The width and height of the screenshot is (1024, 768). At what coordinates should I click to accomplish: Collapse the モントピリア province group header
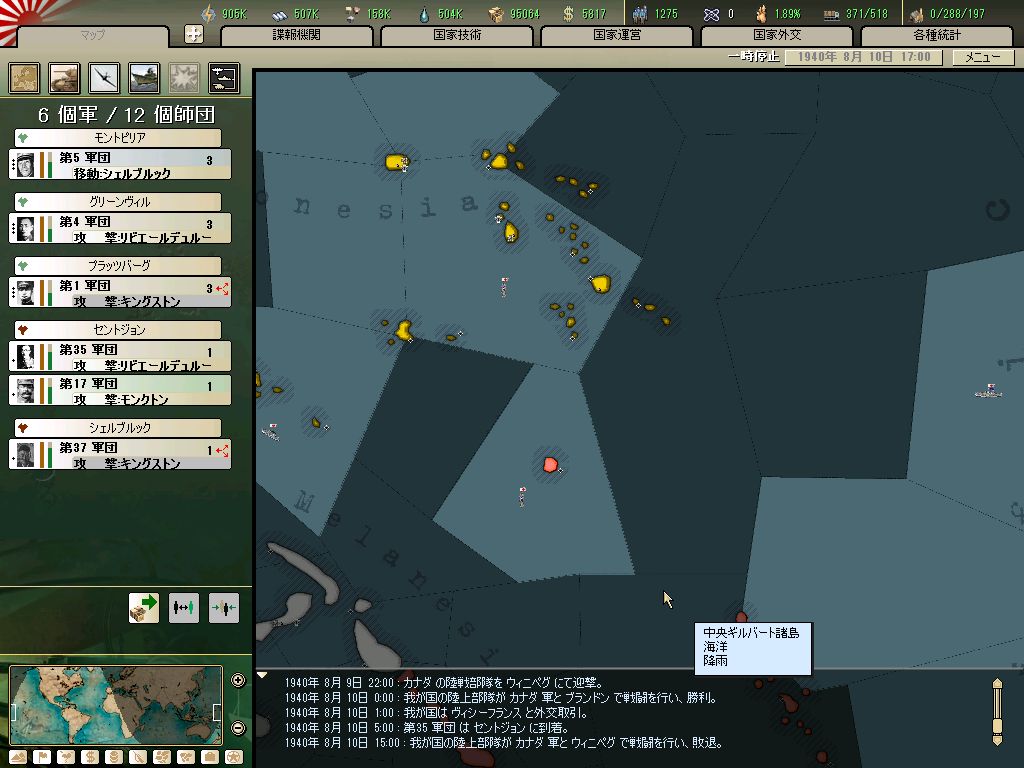coord(118,138)
